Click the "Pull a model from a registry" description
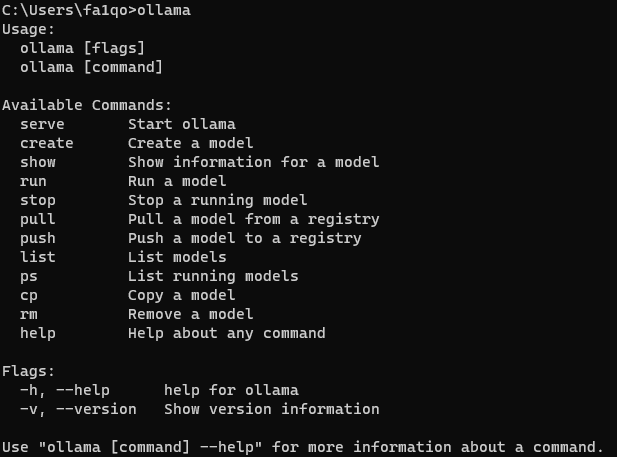 (x=254, y=219)
